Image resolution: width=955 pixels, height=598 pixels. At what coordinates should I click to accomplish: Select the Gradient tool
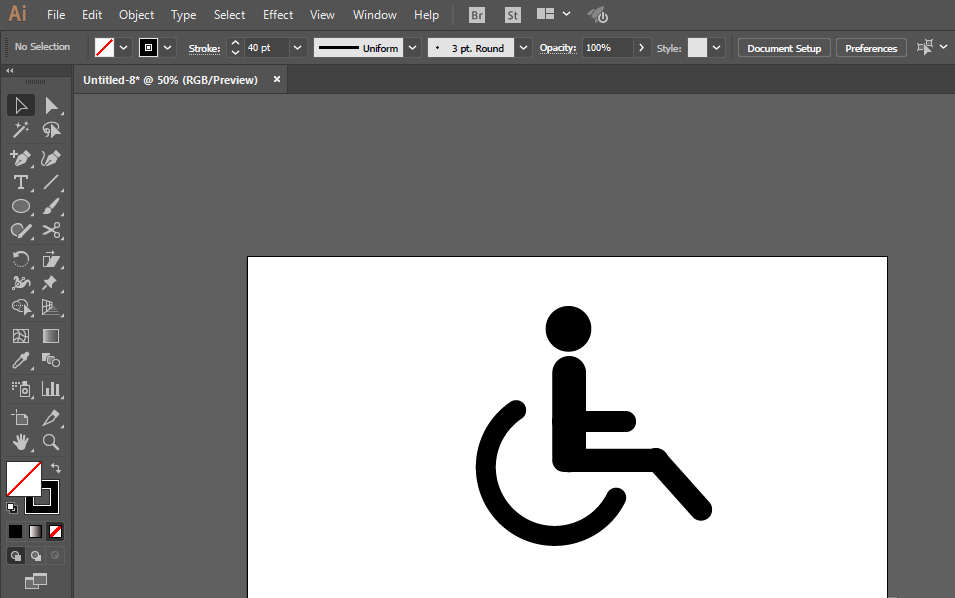[x=51, y=336]
